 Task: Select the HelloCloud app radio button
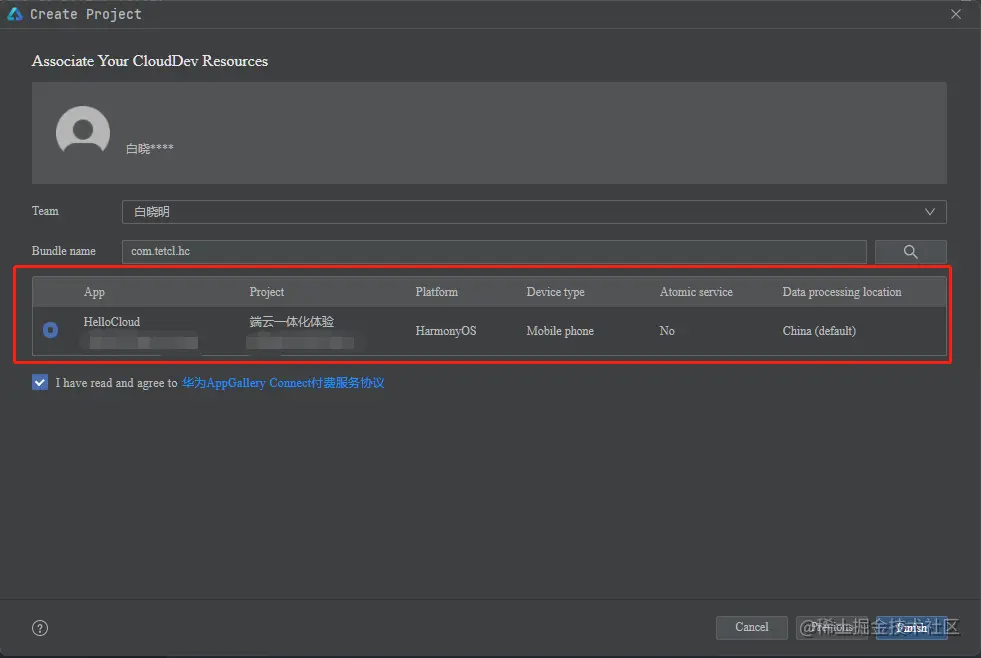[51, 330]
